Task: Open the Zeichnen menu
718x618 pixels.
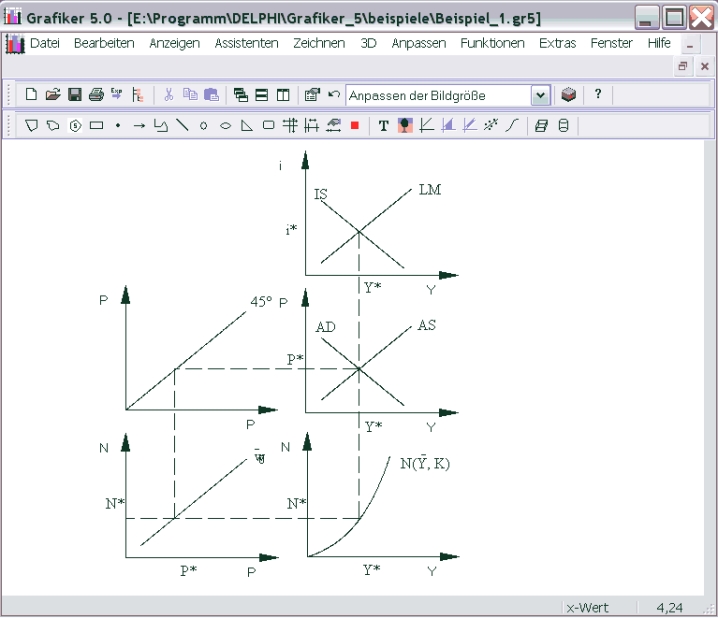Action: point(319,44)
